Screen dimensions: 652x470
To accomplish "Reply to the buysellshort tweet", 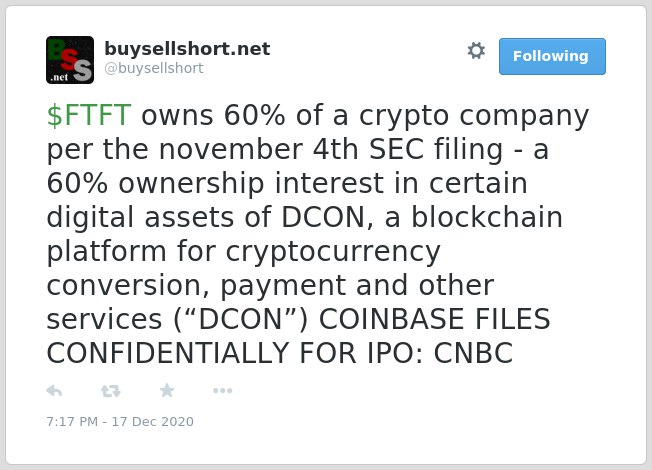I will tap(54, 391).
